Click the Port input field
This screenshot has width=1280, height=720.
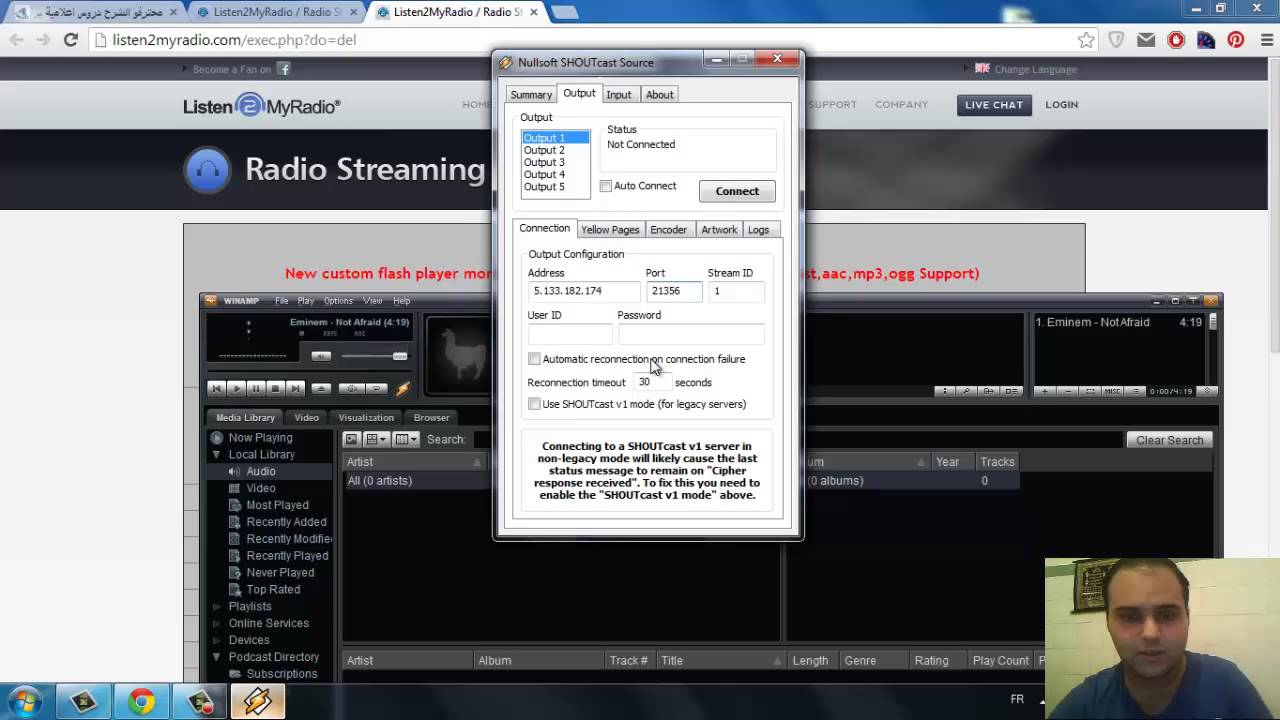[673, 291]
